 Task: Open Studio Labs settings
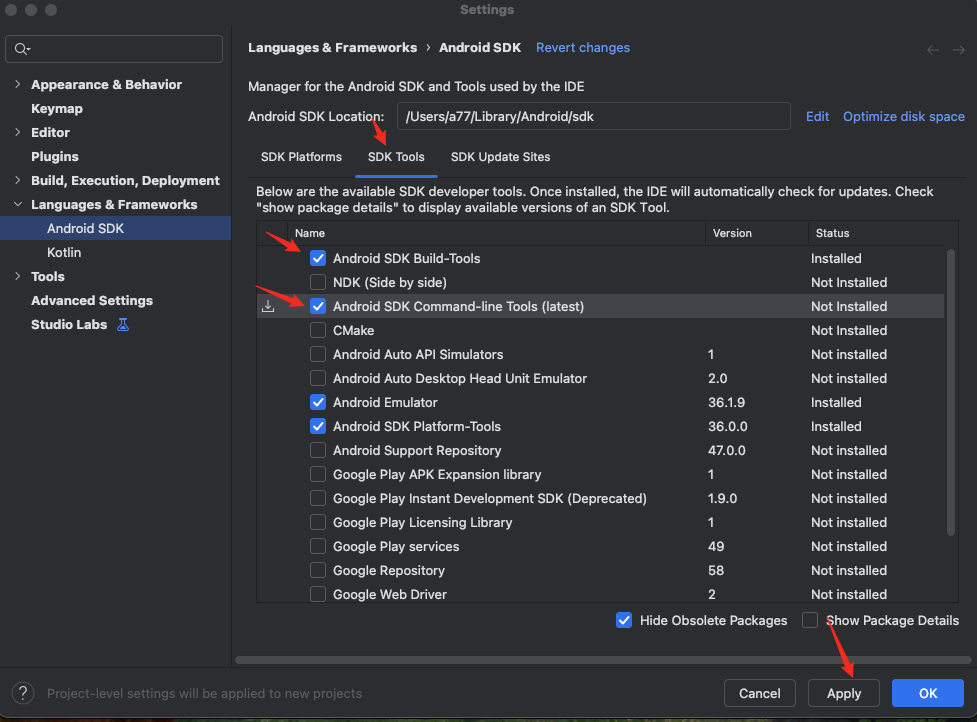(69, 325)
